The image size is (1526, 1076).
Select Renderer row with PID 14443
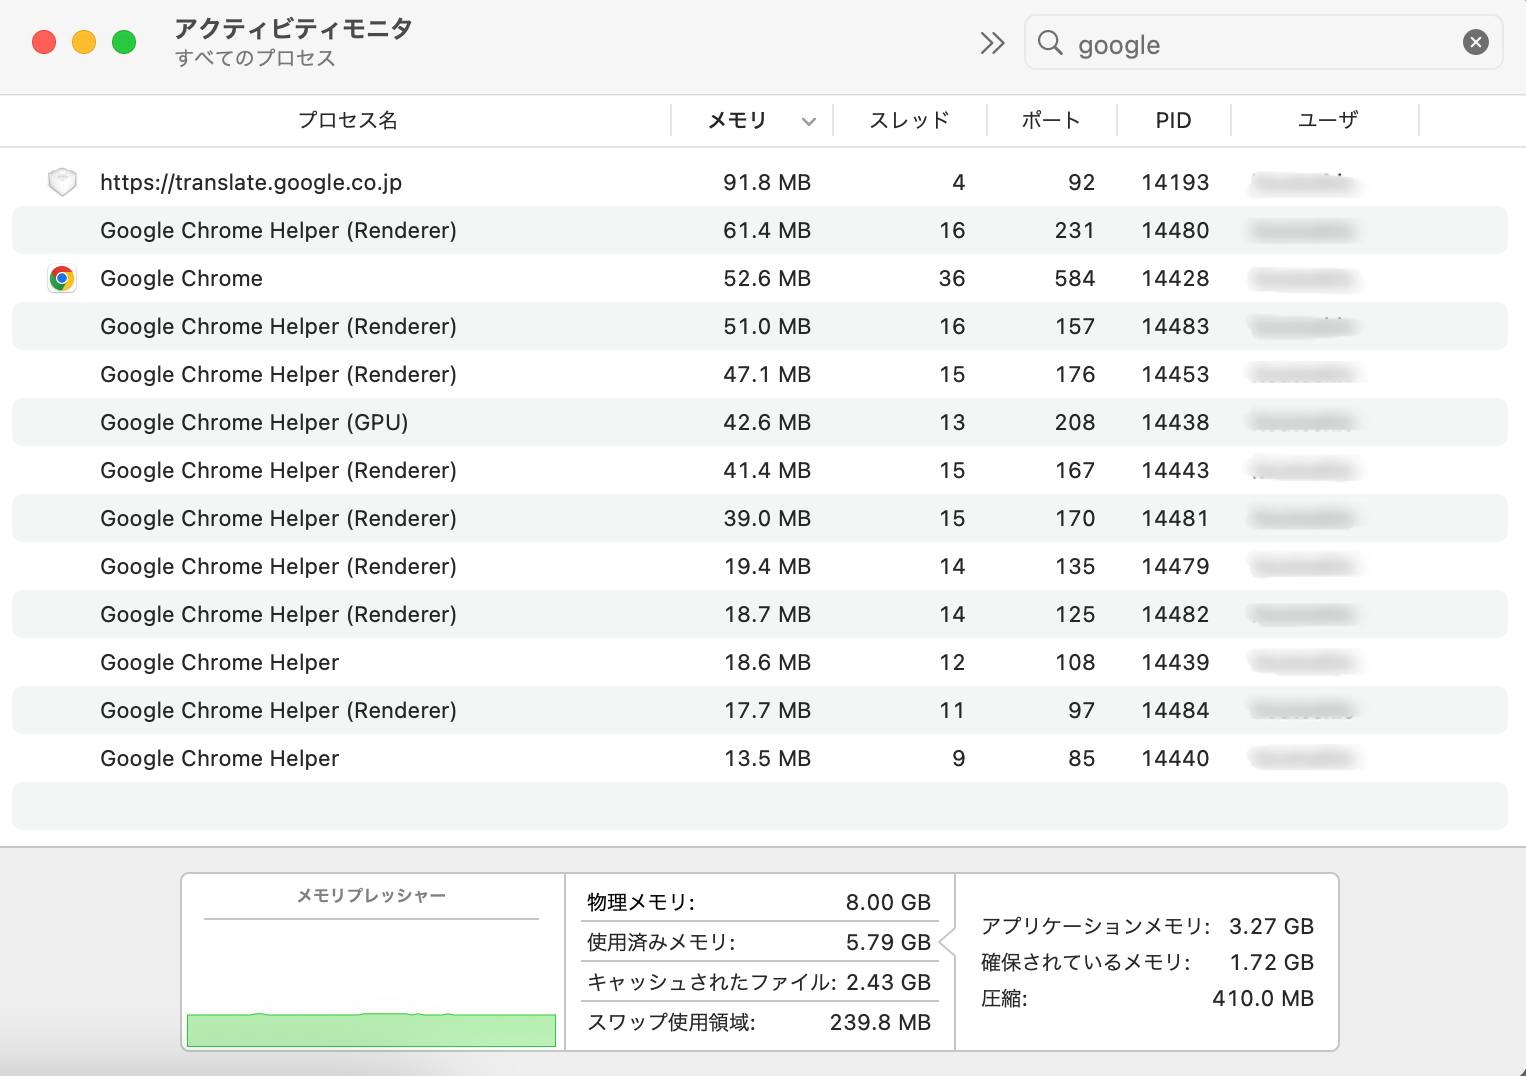coord(760,470)
